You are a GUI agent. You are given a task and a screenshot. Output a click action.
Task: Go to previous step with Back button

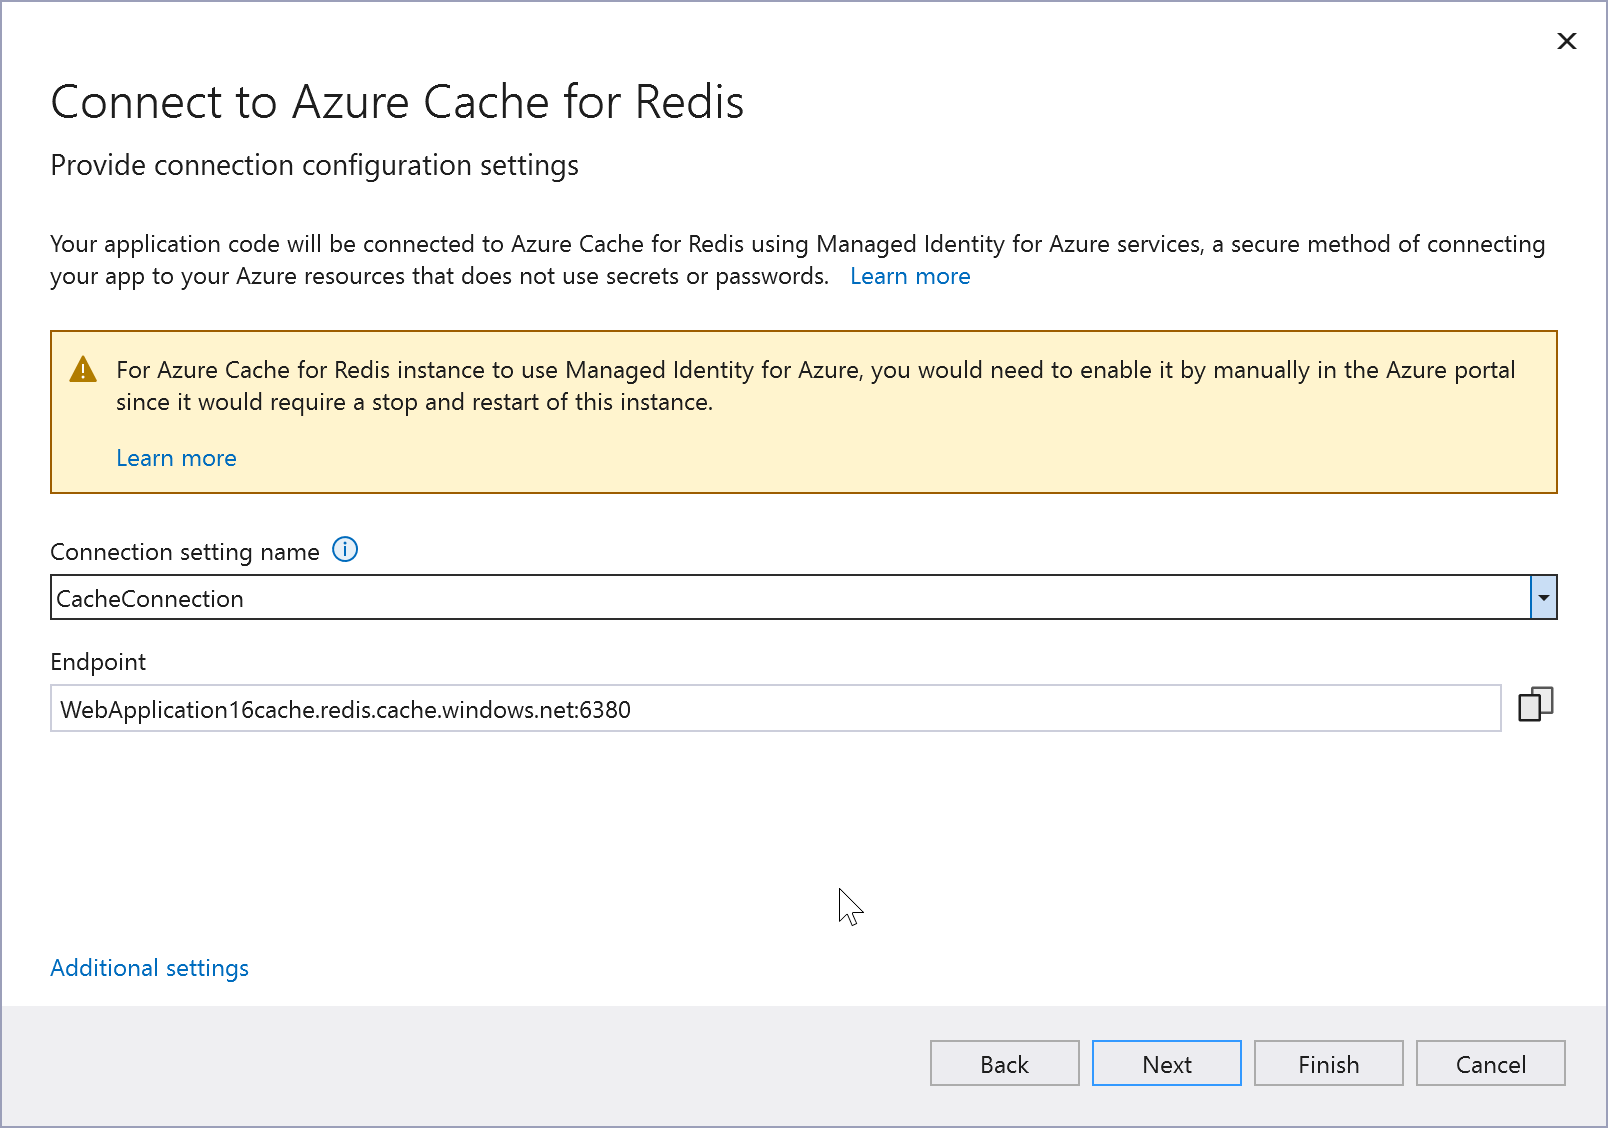click(x=1005, y=1064)
